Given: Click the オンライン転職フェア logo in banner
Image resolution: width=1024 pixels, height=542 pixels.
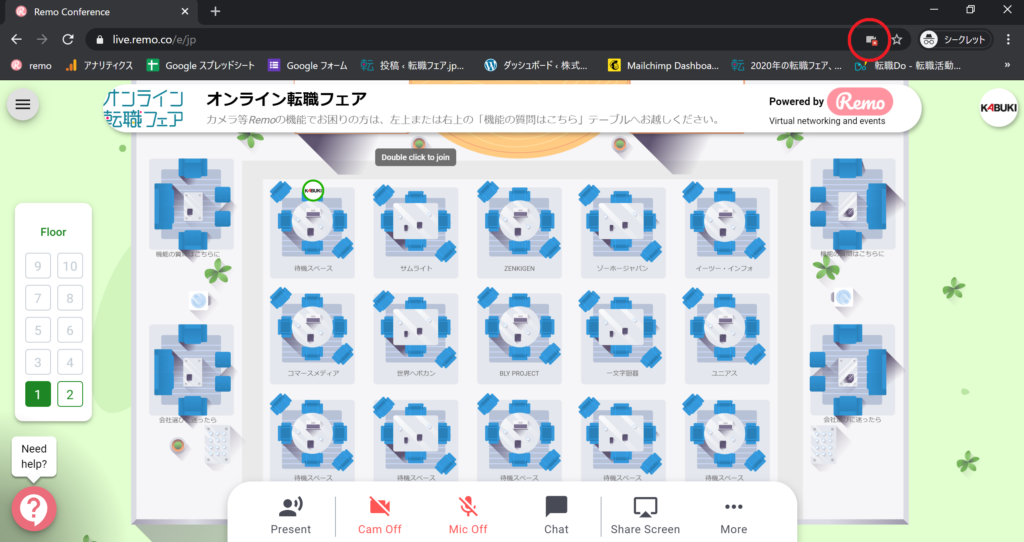Looking at the screenshot, I should click(144, 108).
